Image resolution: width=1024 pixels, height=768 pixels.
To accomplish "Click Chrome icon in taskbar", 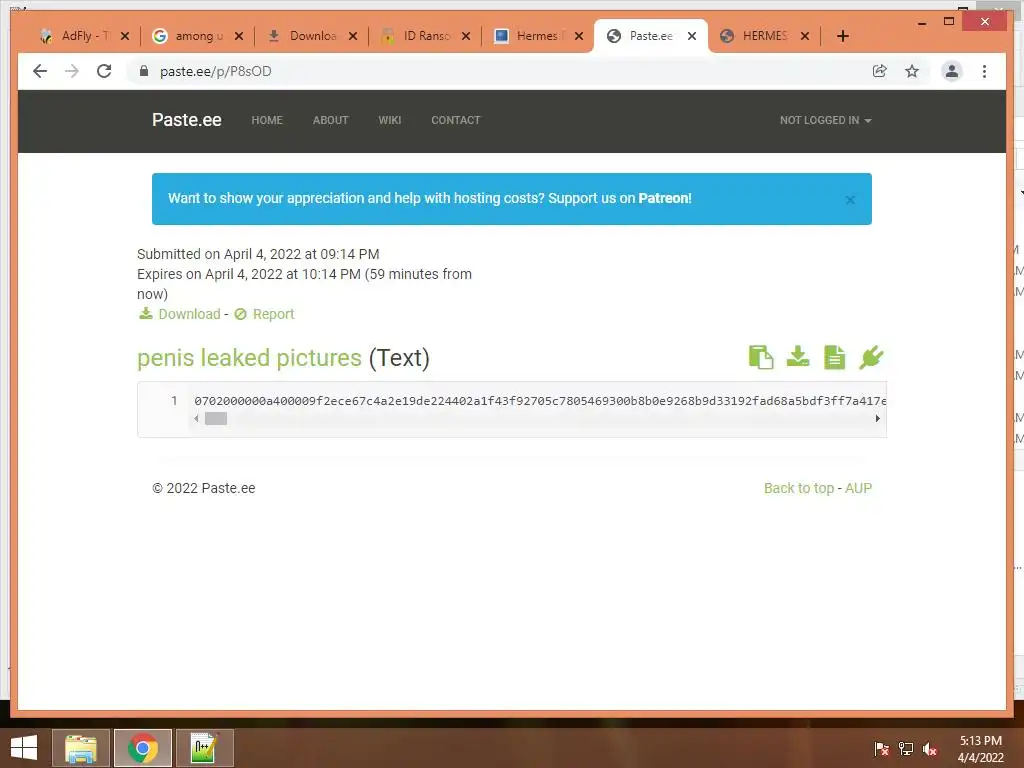I will [x=142, y=748].
